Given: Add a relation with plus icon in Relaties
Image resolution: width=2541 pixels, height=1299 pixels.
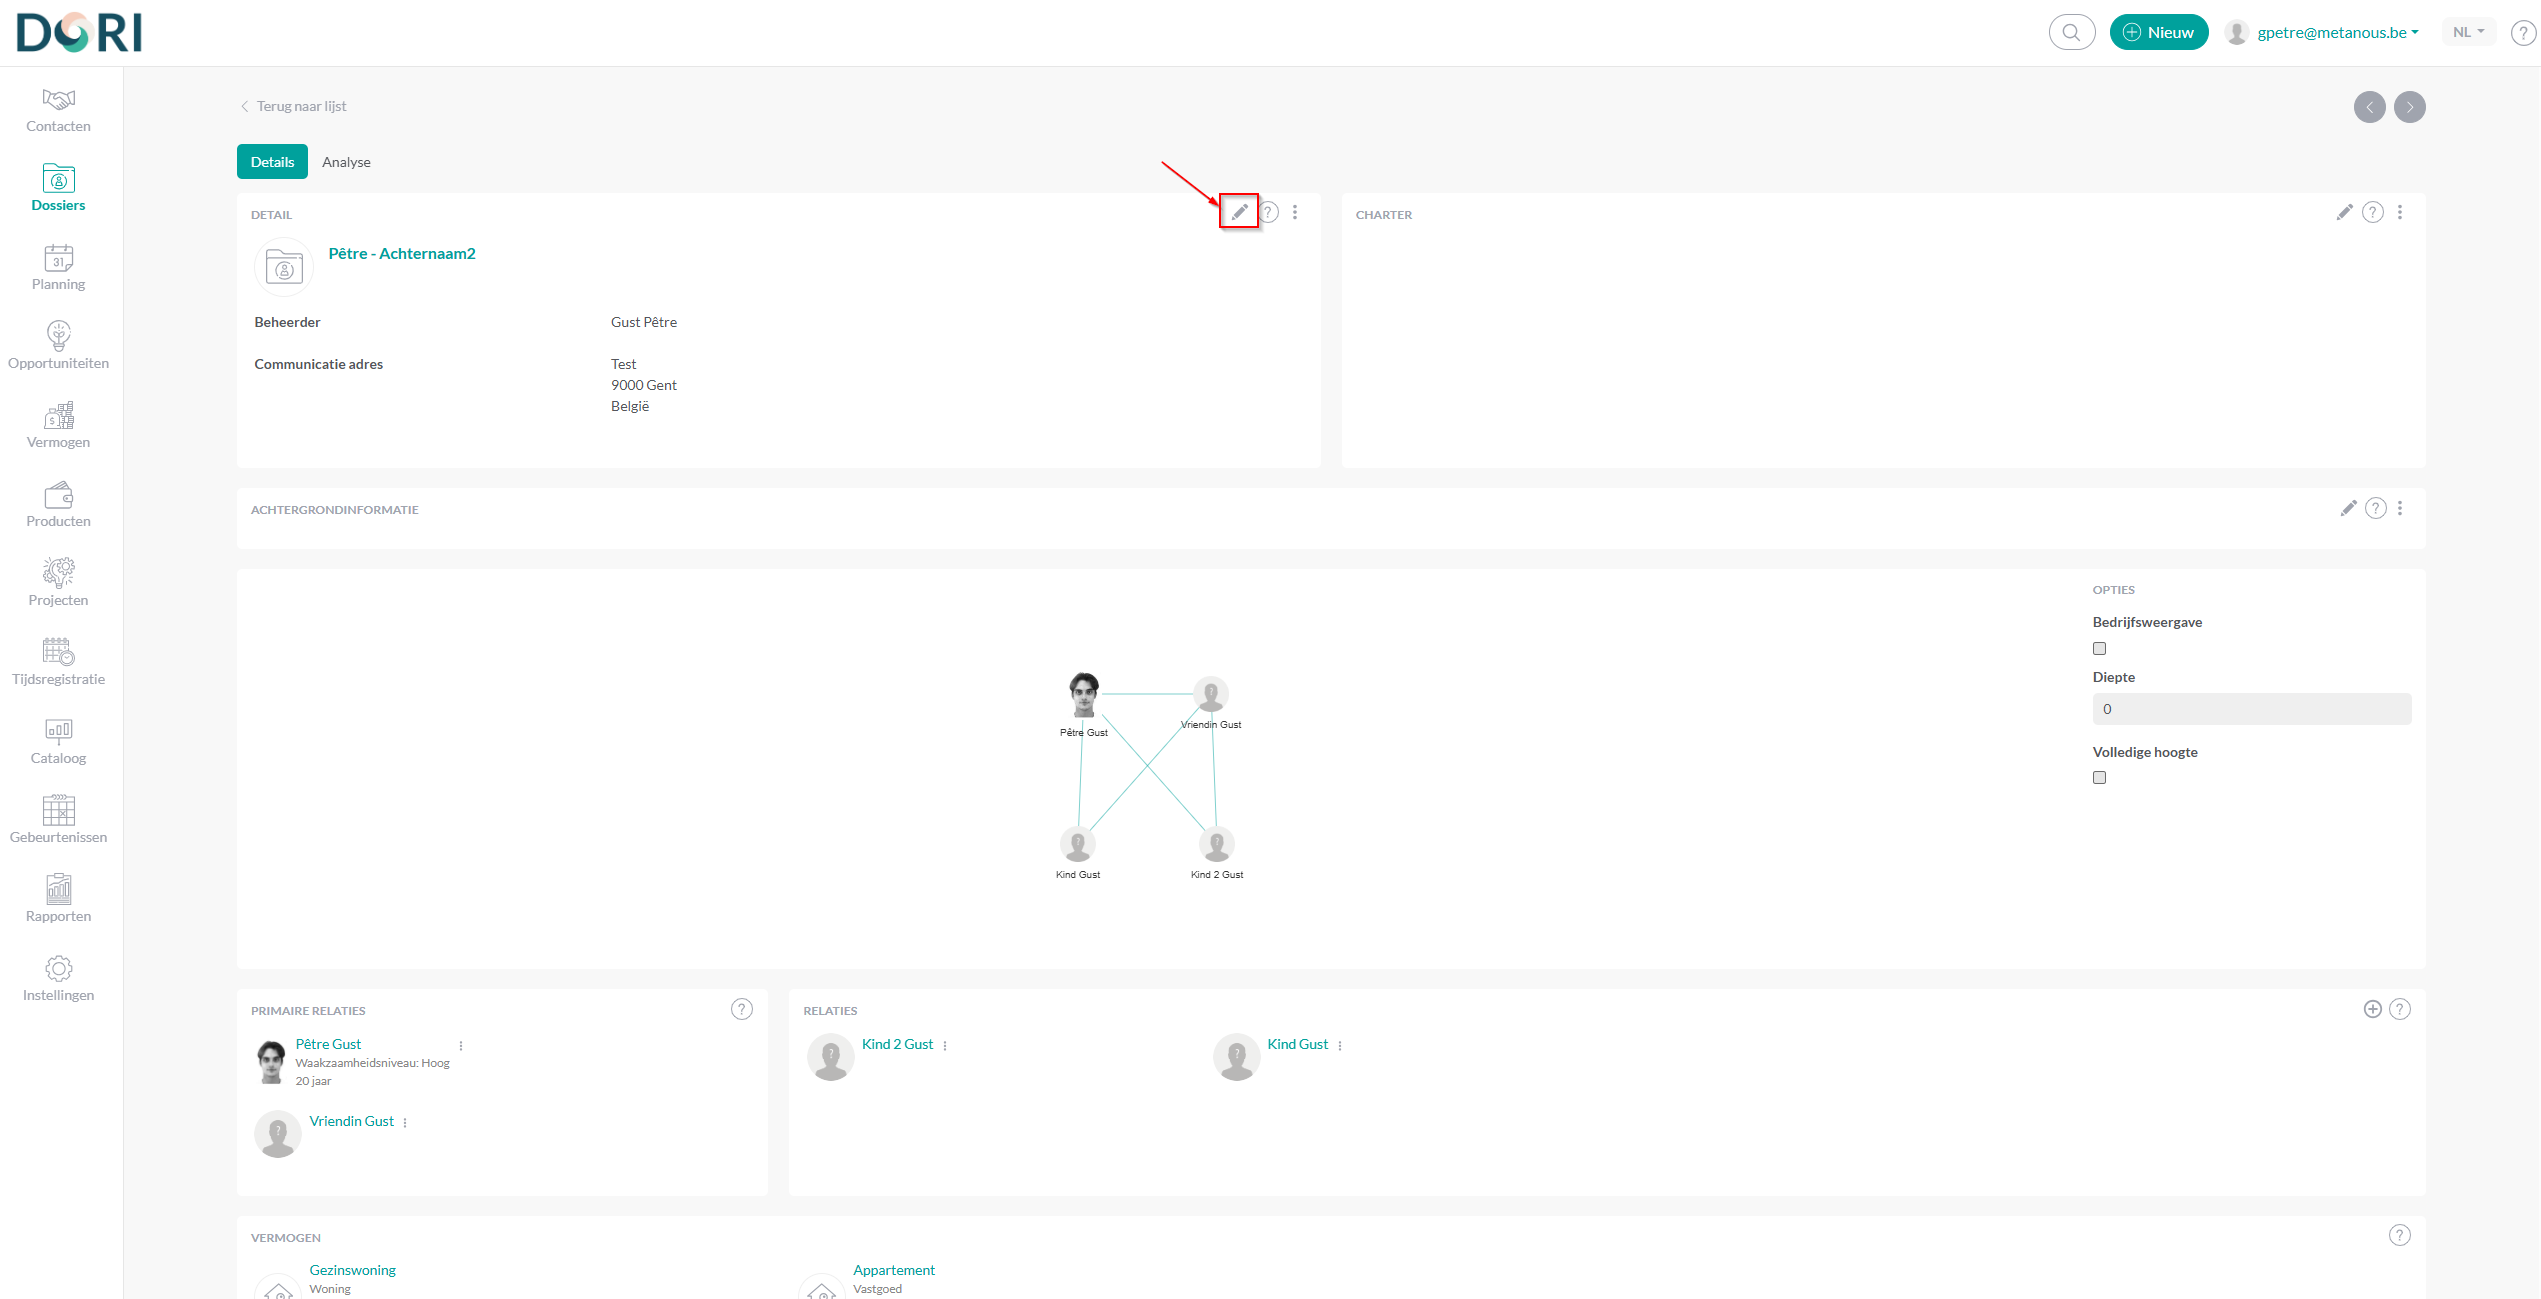Looking at the screenshot, I should (x=2372, y=1009).
